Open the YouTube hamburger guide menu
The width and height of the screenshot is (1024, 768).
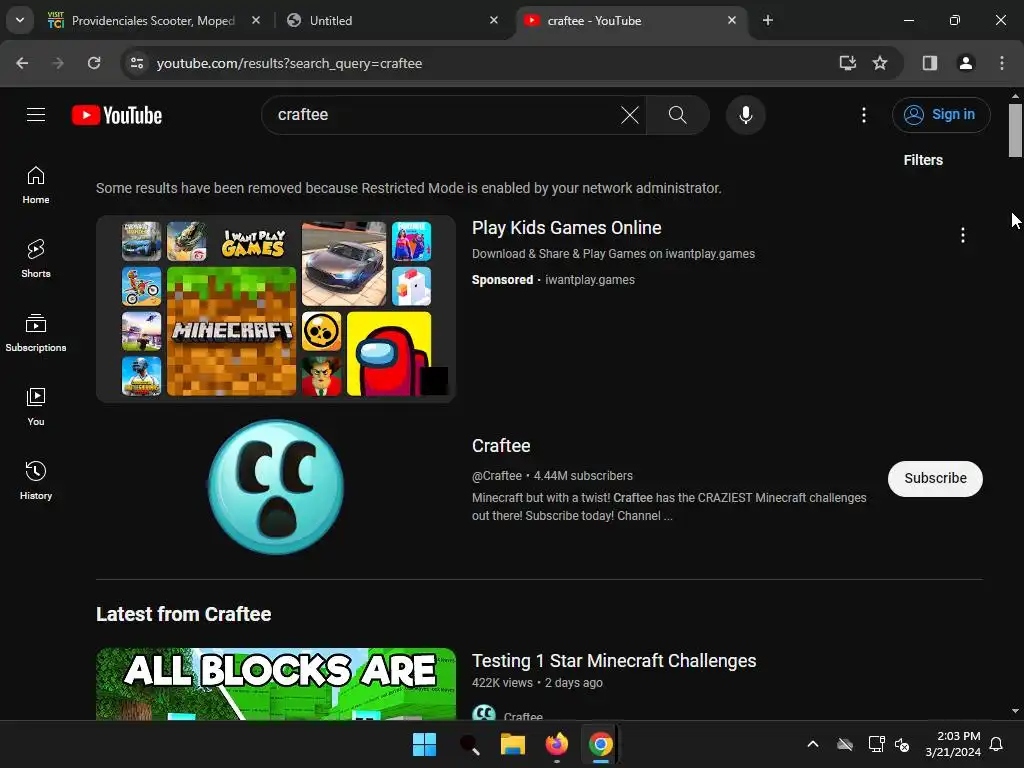pos(36,115)
